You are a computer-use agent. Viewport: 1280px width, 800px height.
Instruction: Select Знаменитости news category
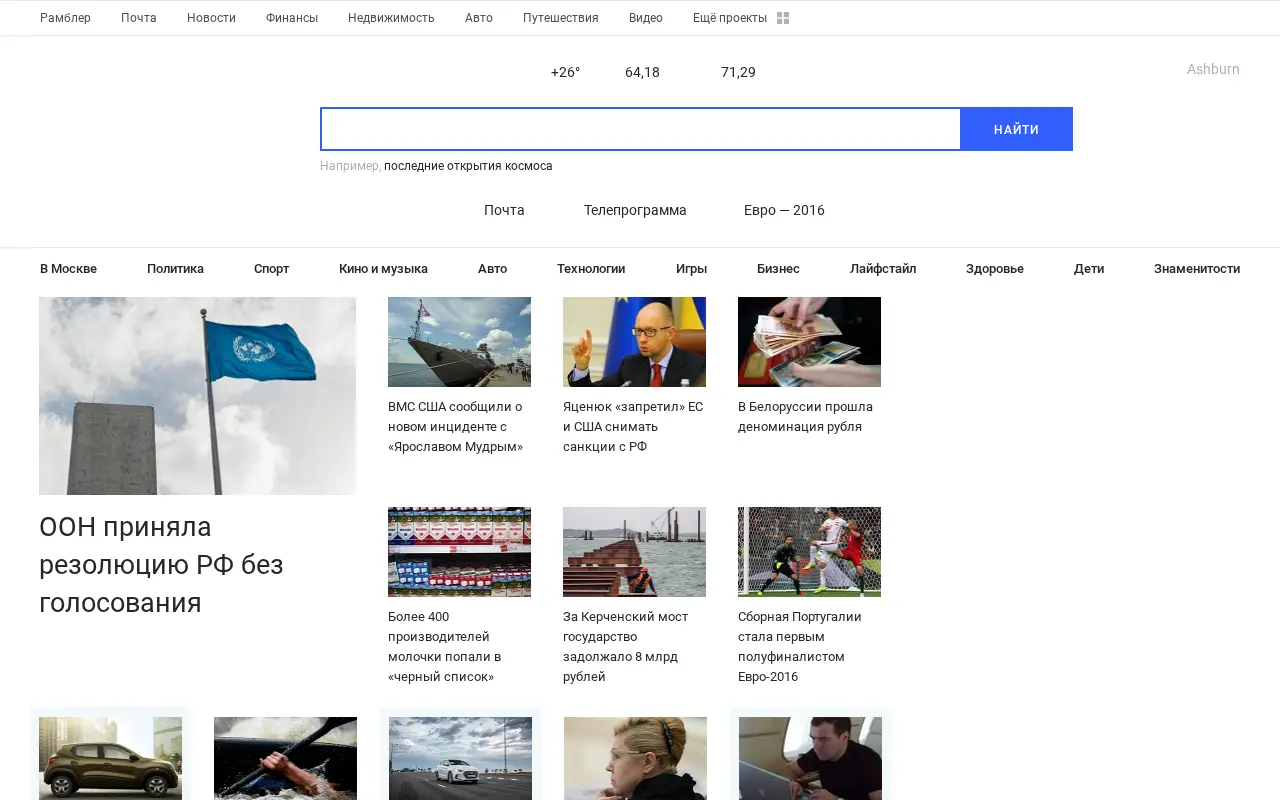1197,269
